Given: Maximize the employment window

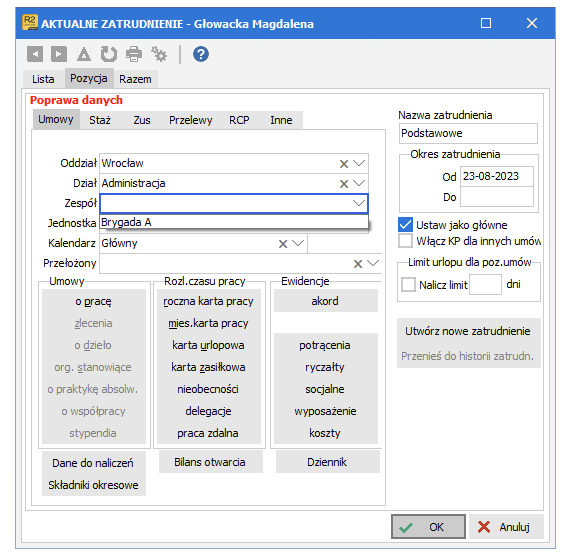Looking at the screenshot, I should 486,23.
